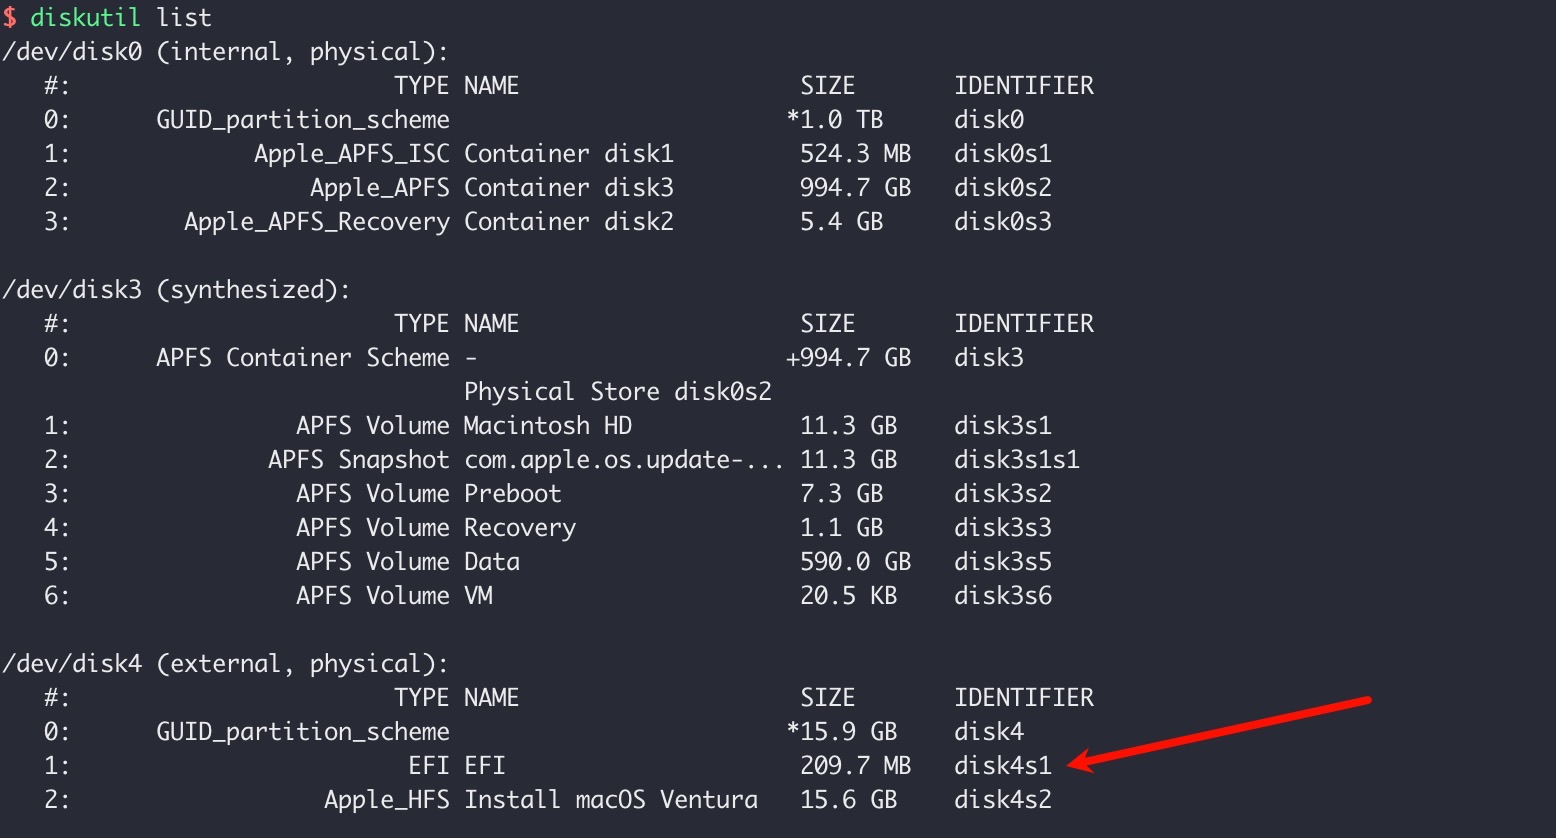Click the "Macintosh HD" volume name
Image resolution: width=1556 pixels, height=838 pixels.
click(548, 426)
